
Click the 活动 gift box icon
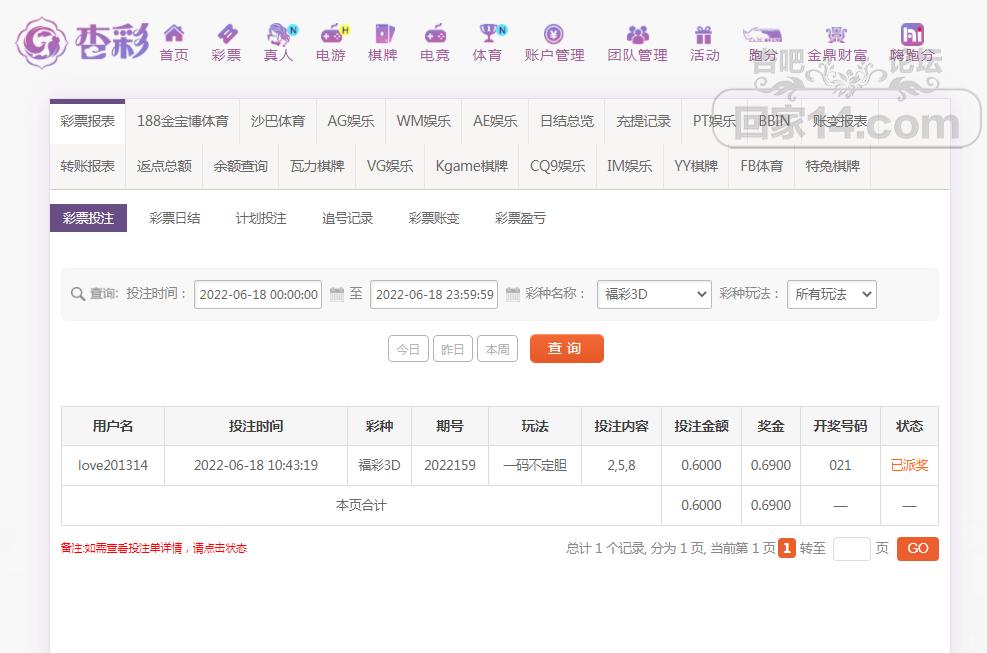pos(704,34)
